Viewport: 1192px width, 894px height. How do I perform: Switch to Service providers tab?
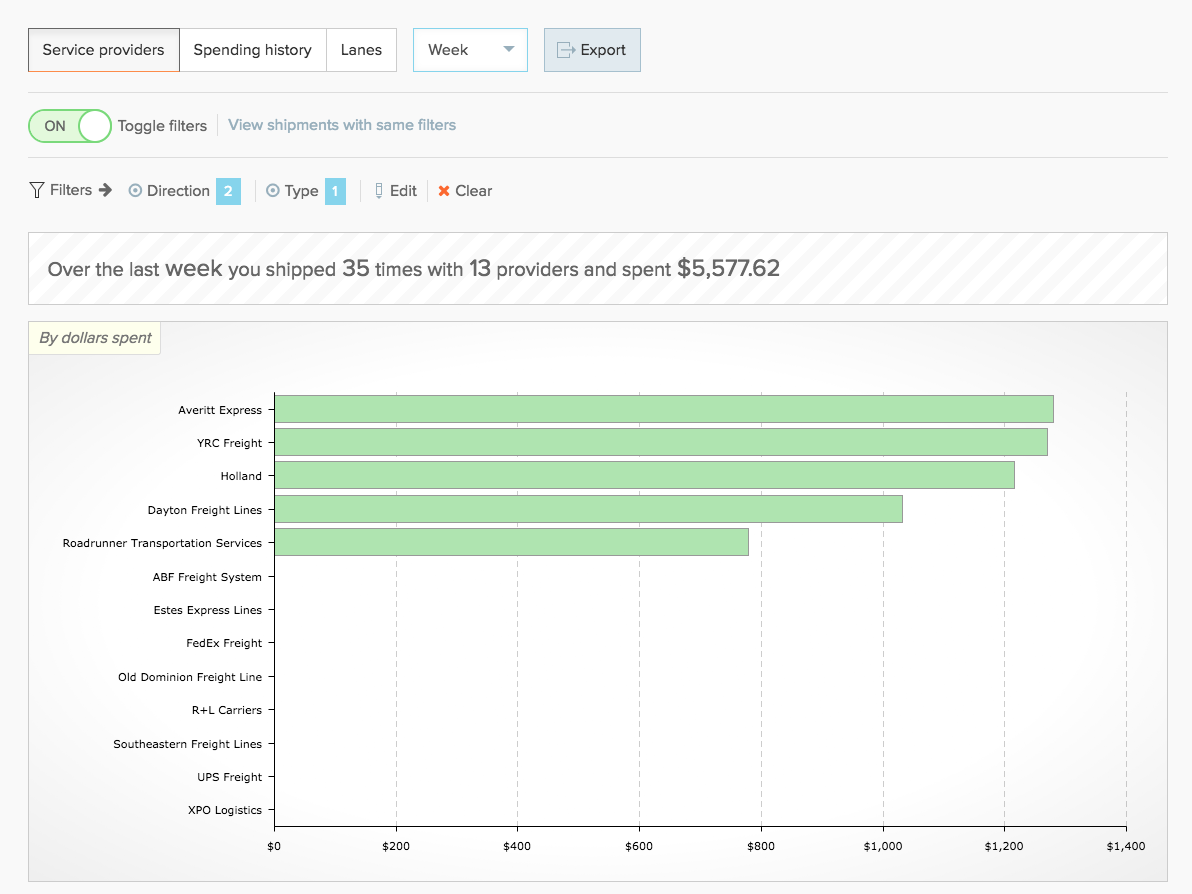(x=103, y=50)
